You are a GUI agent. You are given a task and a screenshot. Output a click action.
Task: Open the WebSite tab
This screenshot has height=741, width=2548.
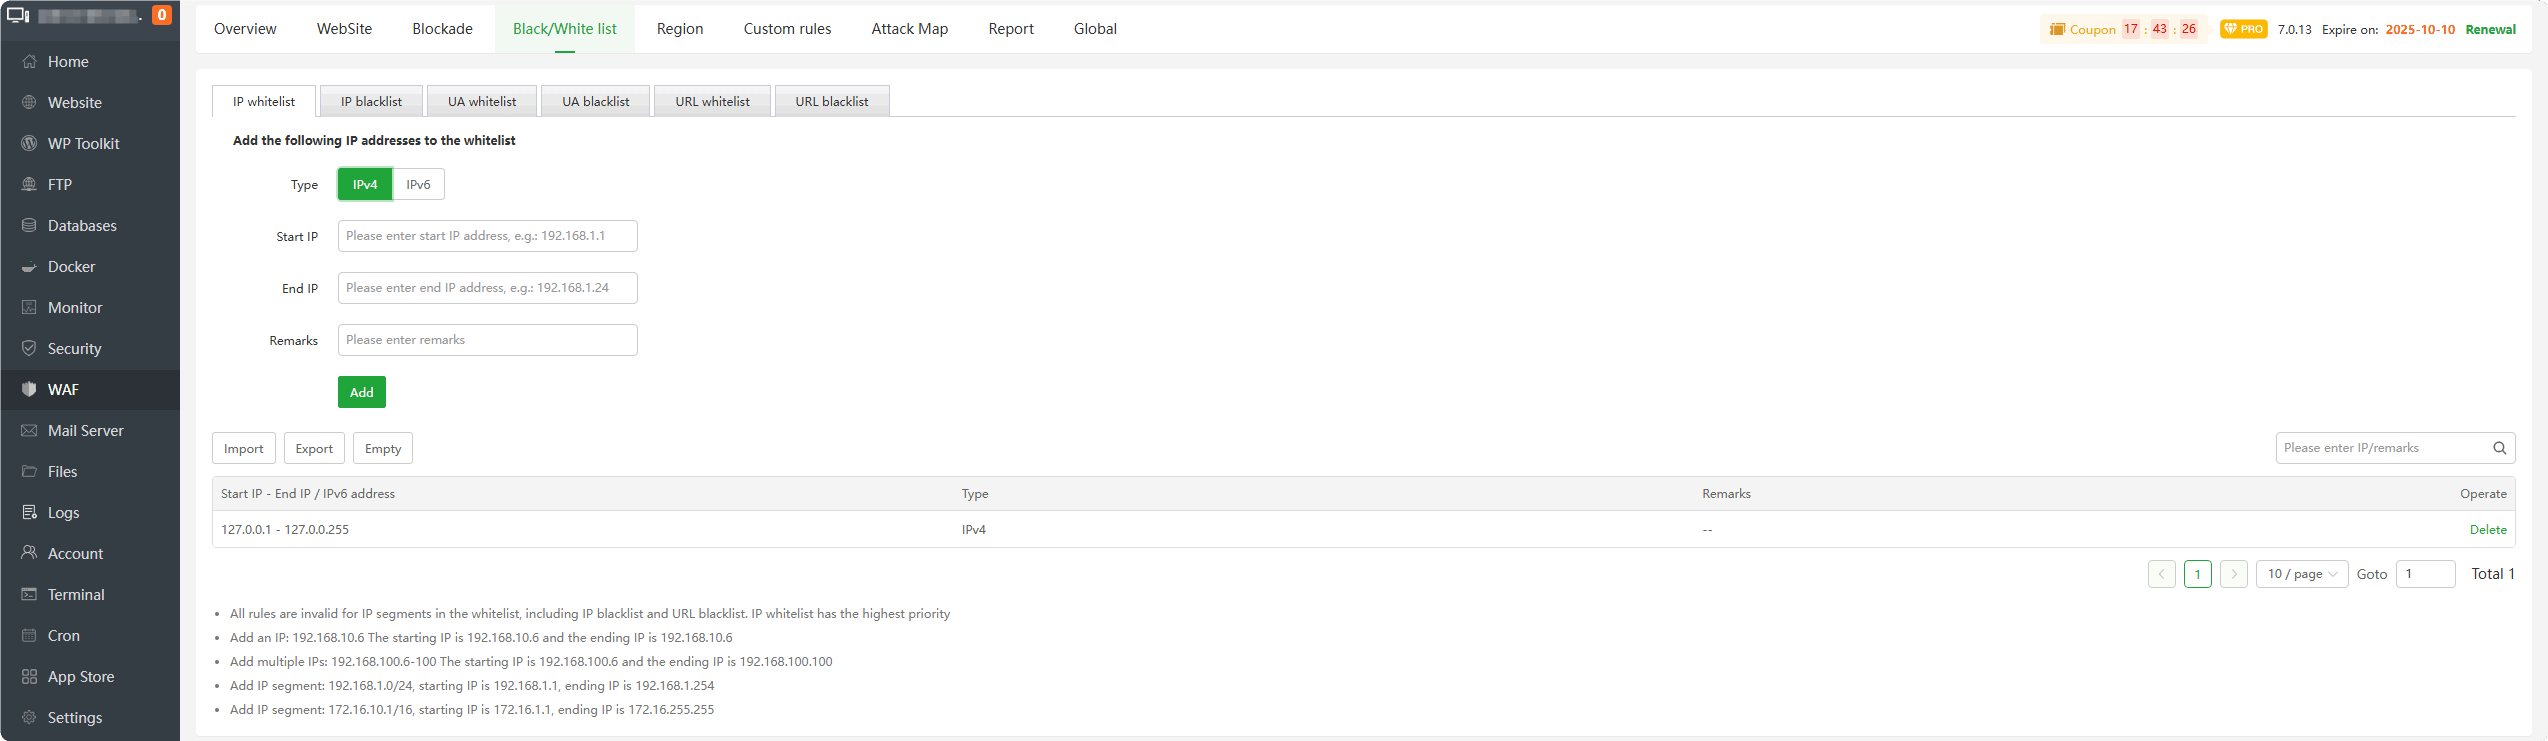(x=344, y=29)
